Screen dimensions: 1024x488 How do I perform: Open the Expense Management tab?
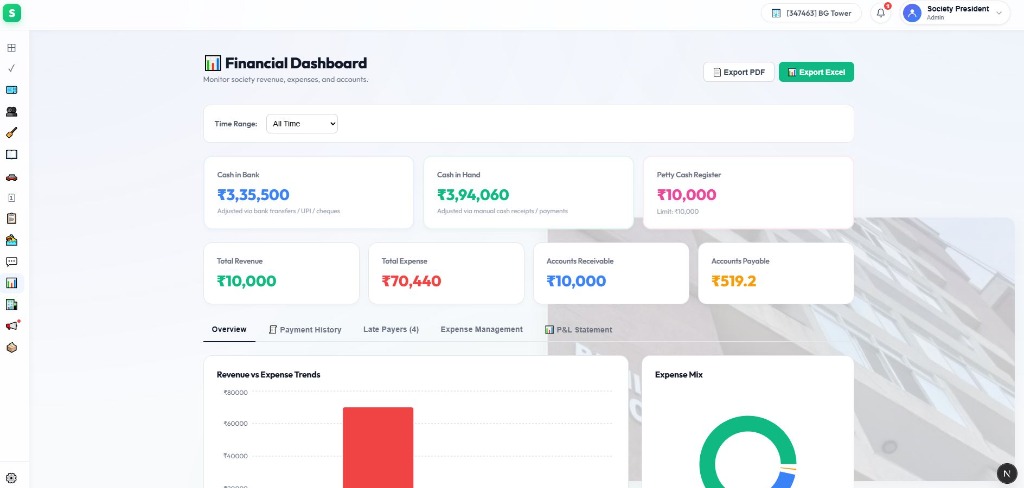point(481,329)
